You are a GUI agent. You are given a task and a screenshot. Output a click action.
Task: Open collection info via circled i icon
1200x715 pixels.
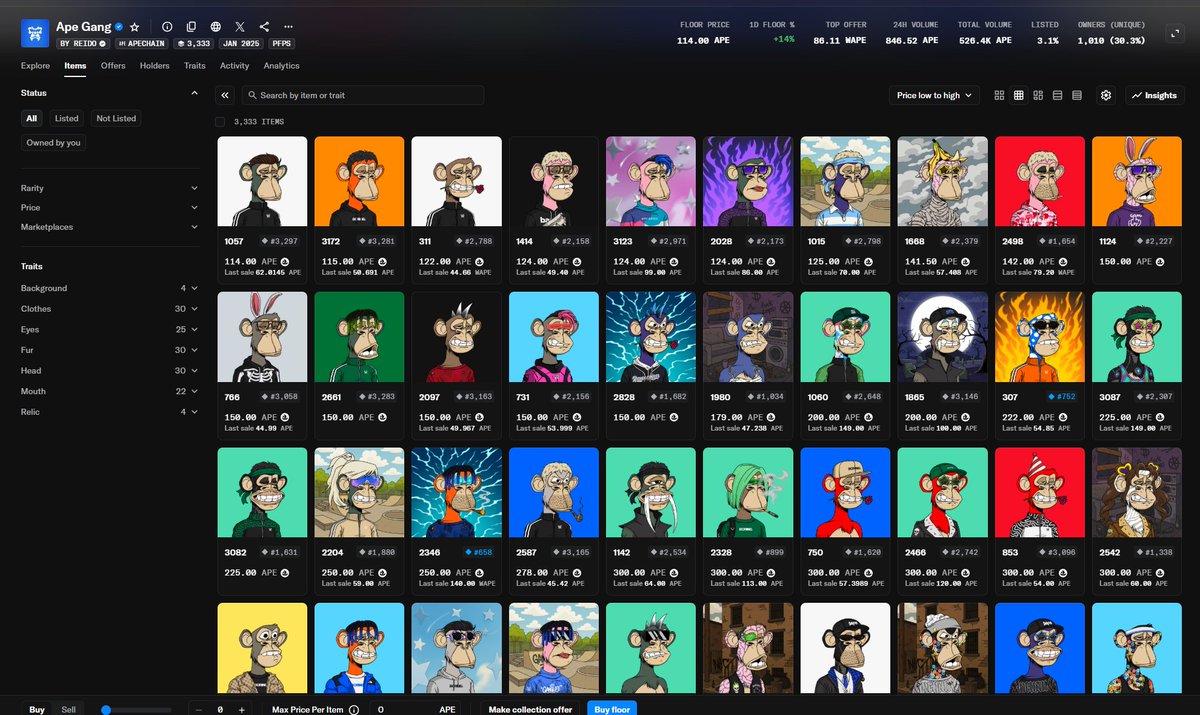tap(167, 27)
